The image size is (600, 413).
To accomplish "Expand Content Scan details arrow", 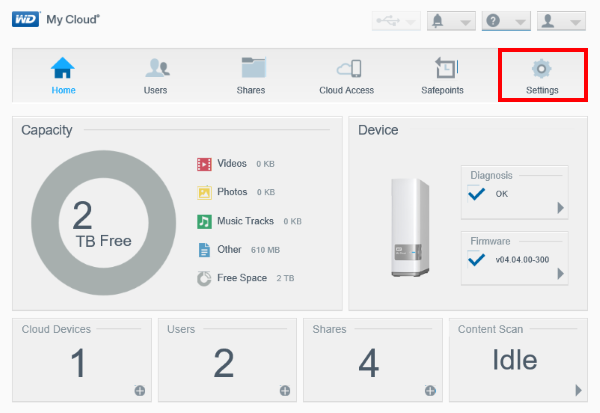I will tap(579, 390).
